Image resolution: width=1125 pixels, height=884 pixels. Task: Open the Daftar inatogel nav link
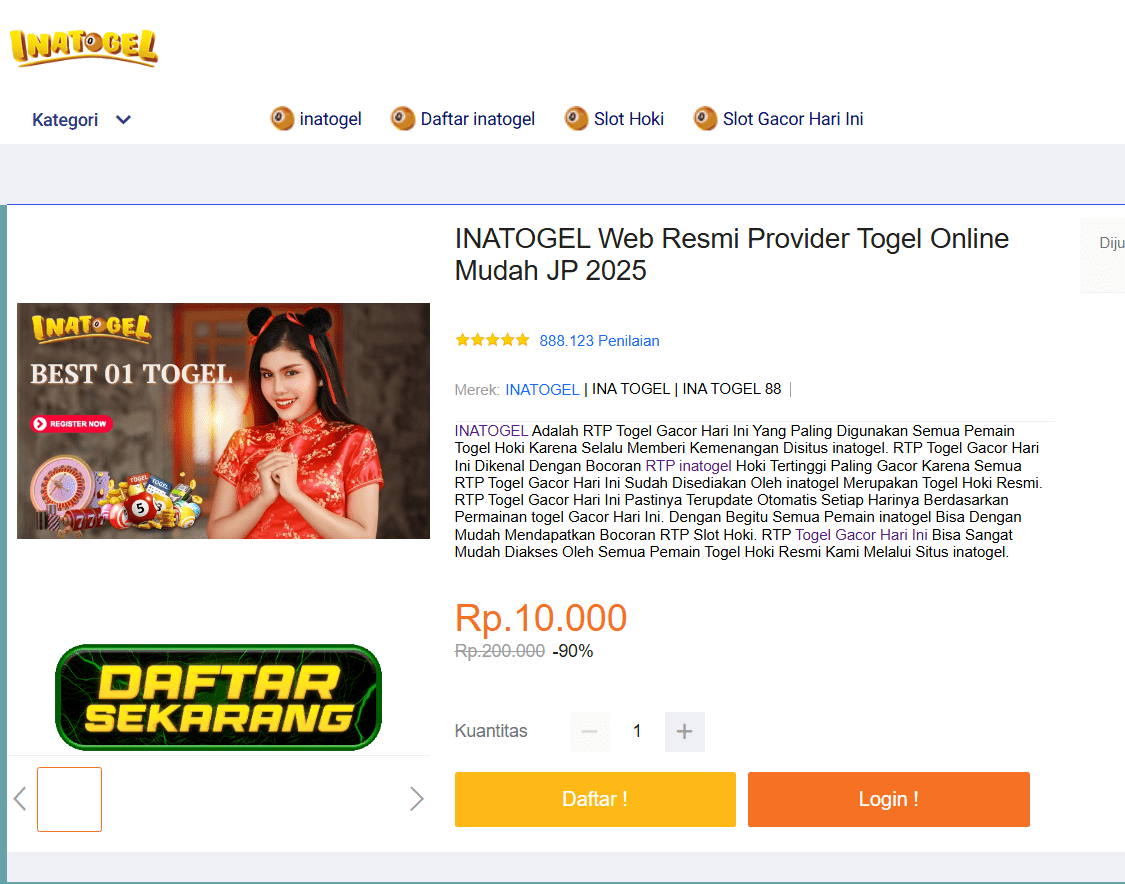[477, 119]
